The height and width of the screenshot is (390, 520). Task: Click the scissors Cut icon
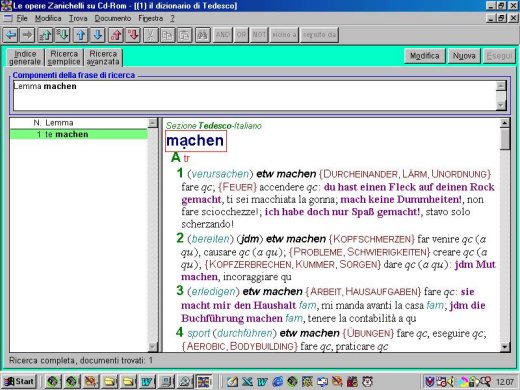pos(151,35)
